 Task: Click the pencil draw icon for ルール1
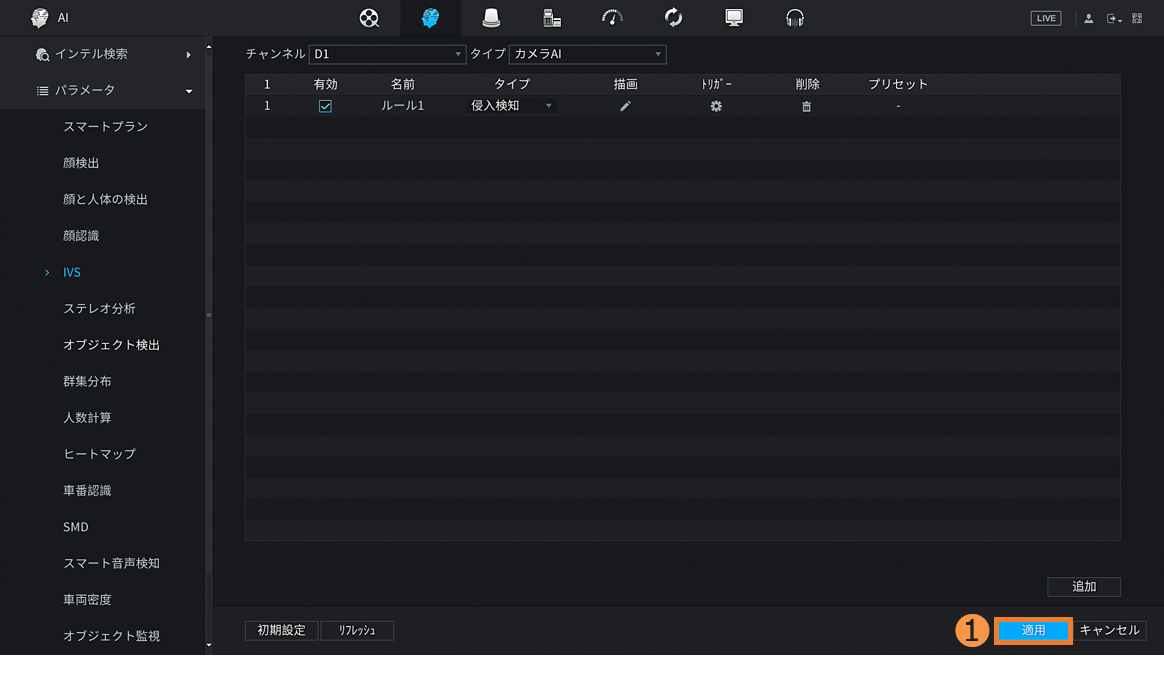click(625, 106)
